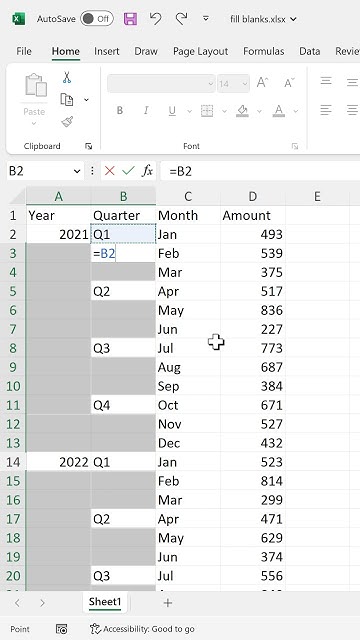
Task: Toggle Bold formatting
Action: pos(120,110)
